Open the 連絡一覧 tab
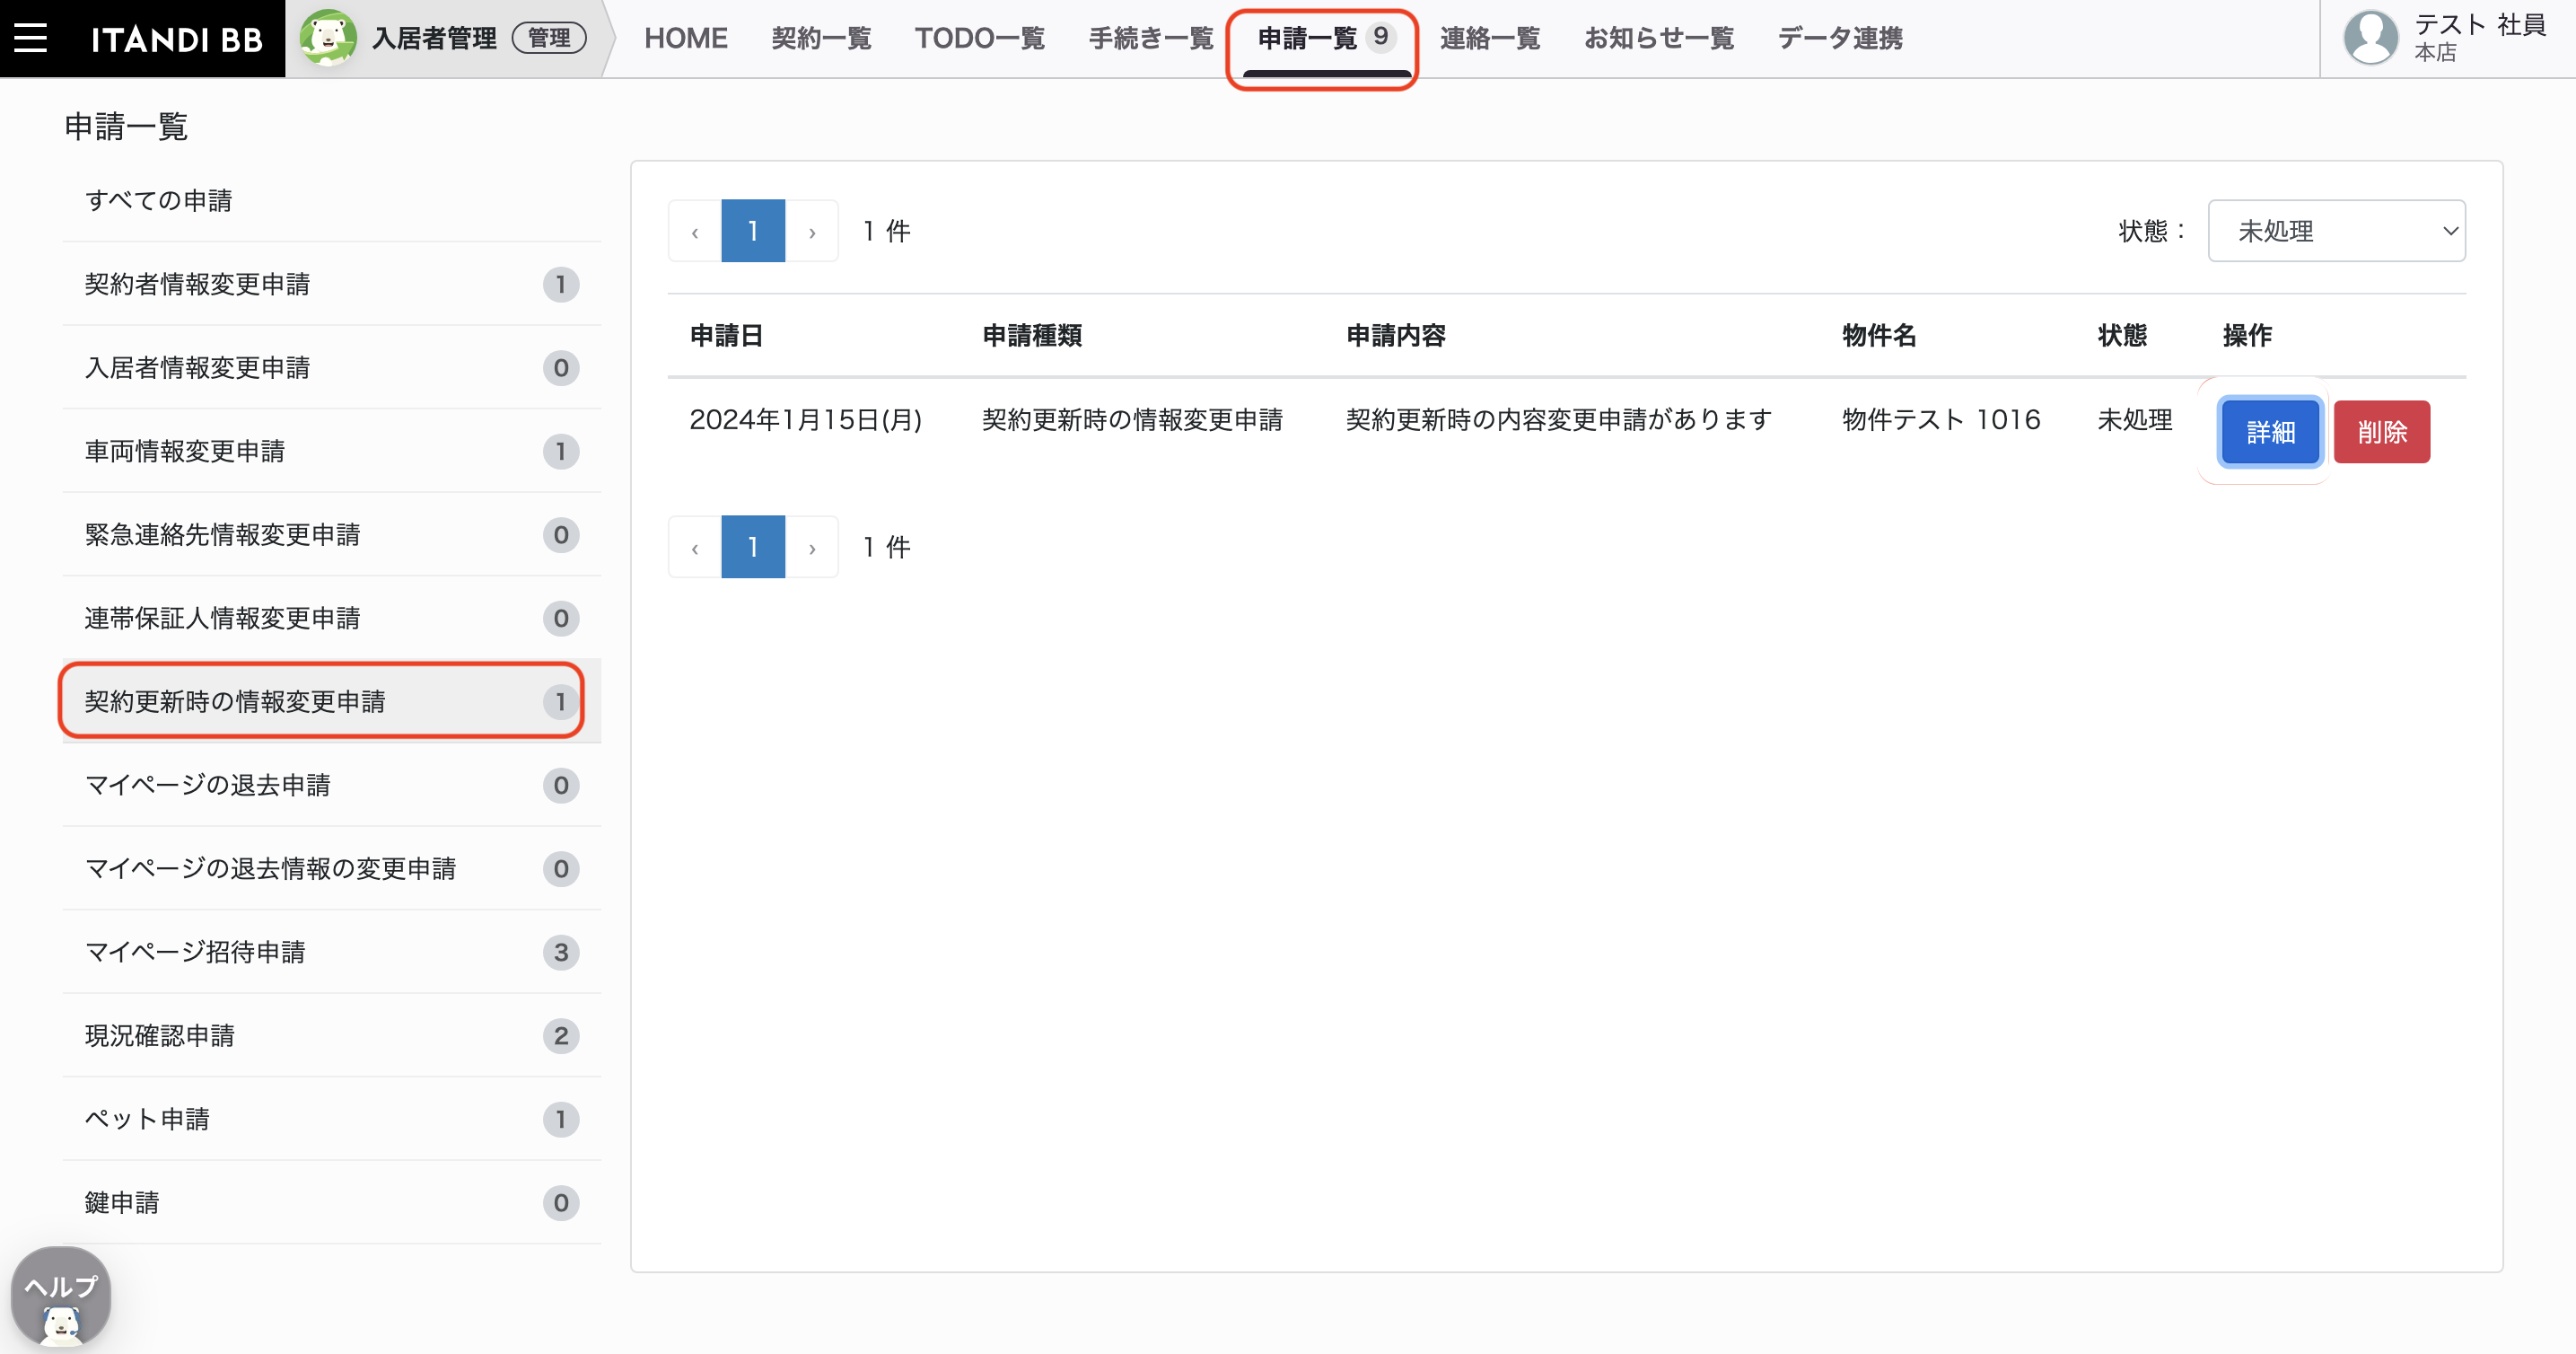Viewport: 2576px width, 1354px height. tap(1490, 38)
